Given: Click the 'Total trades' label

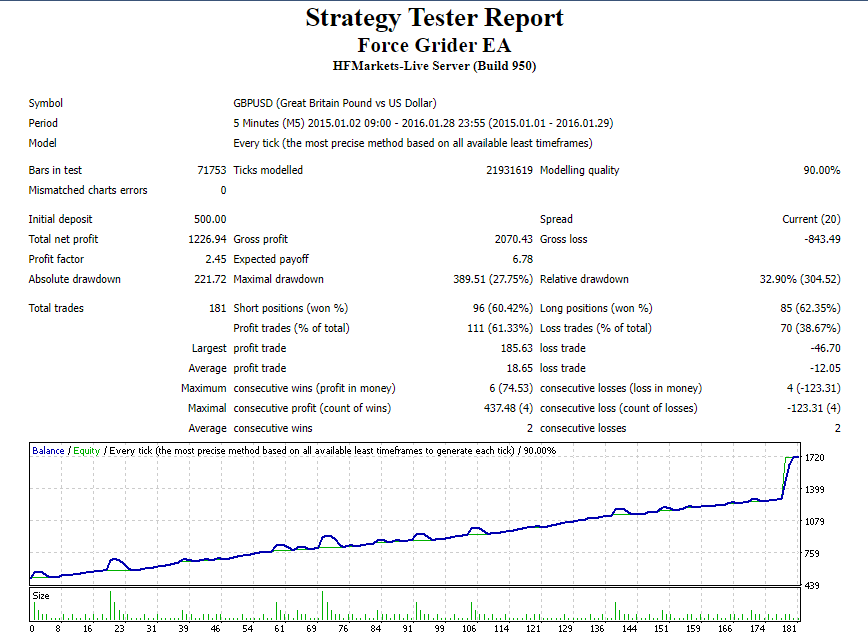Looking at the screenshot, I should 56,309.
